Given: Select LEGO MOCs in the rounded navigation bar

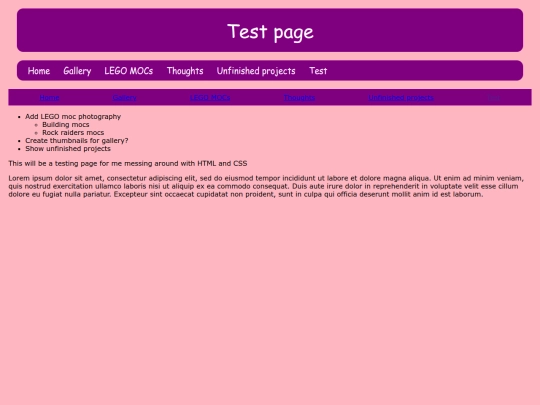Looking at the screenshot, I should point(128,71).
